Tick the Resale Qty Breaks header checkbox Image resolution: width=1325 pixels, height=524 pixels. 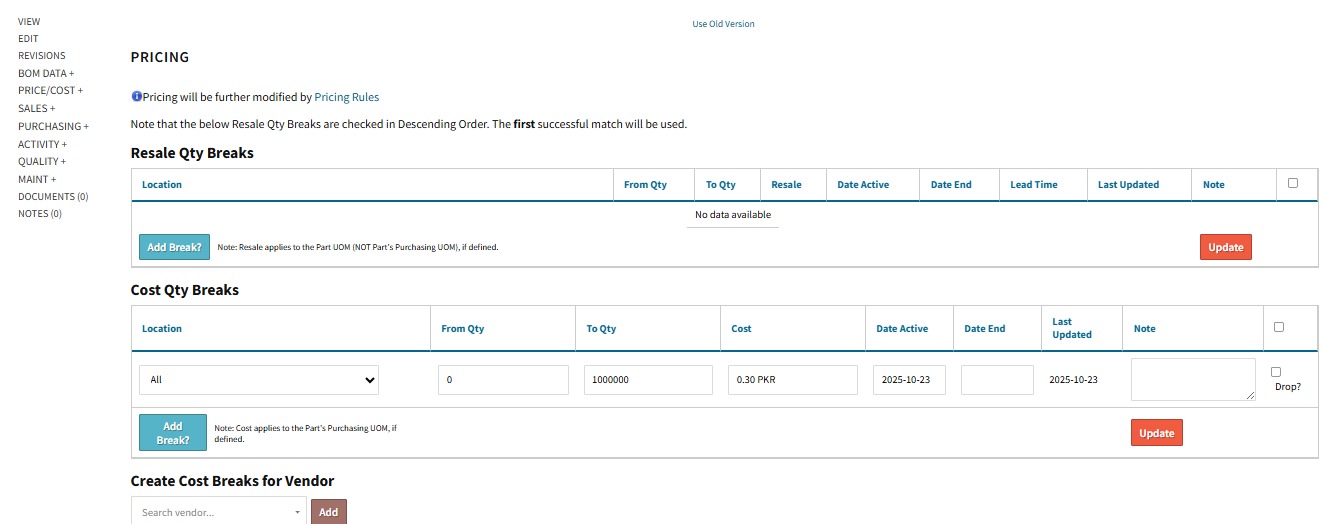click(1293, 183)
